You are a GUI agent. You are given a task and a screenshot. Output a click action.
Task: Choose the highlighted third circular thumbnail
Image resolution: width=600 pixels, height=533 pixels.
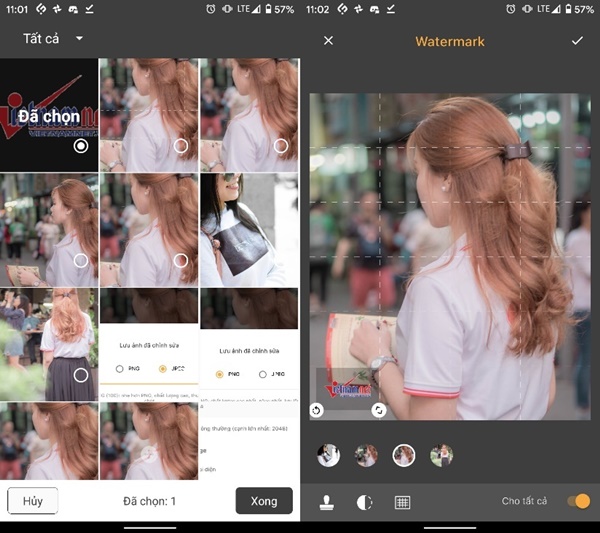[404, 456]
